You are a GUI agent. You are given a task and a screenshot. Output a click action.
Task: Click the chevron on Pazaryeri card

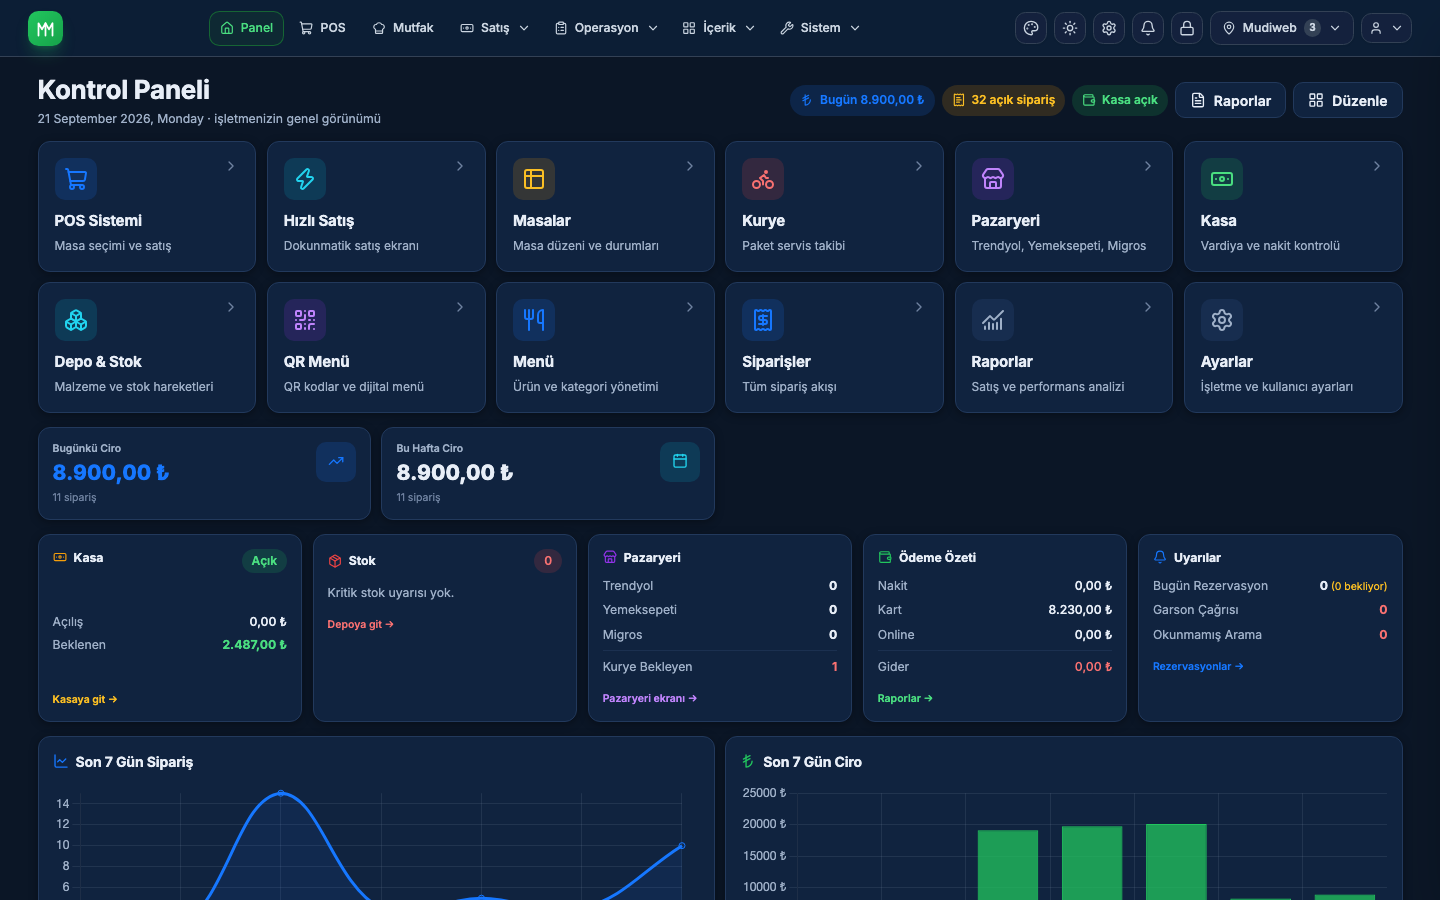(1148, 166)
